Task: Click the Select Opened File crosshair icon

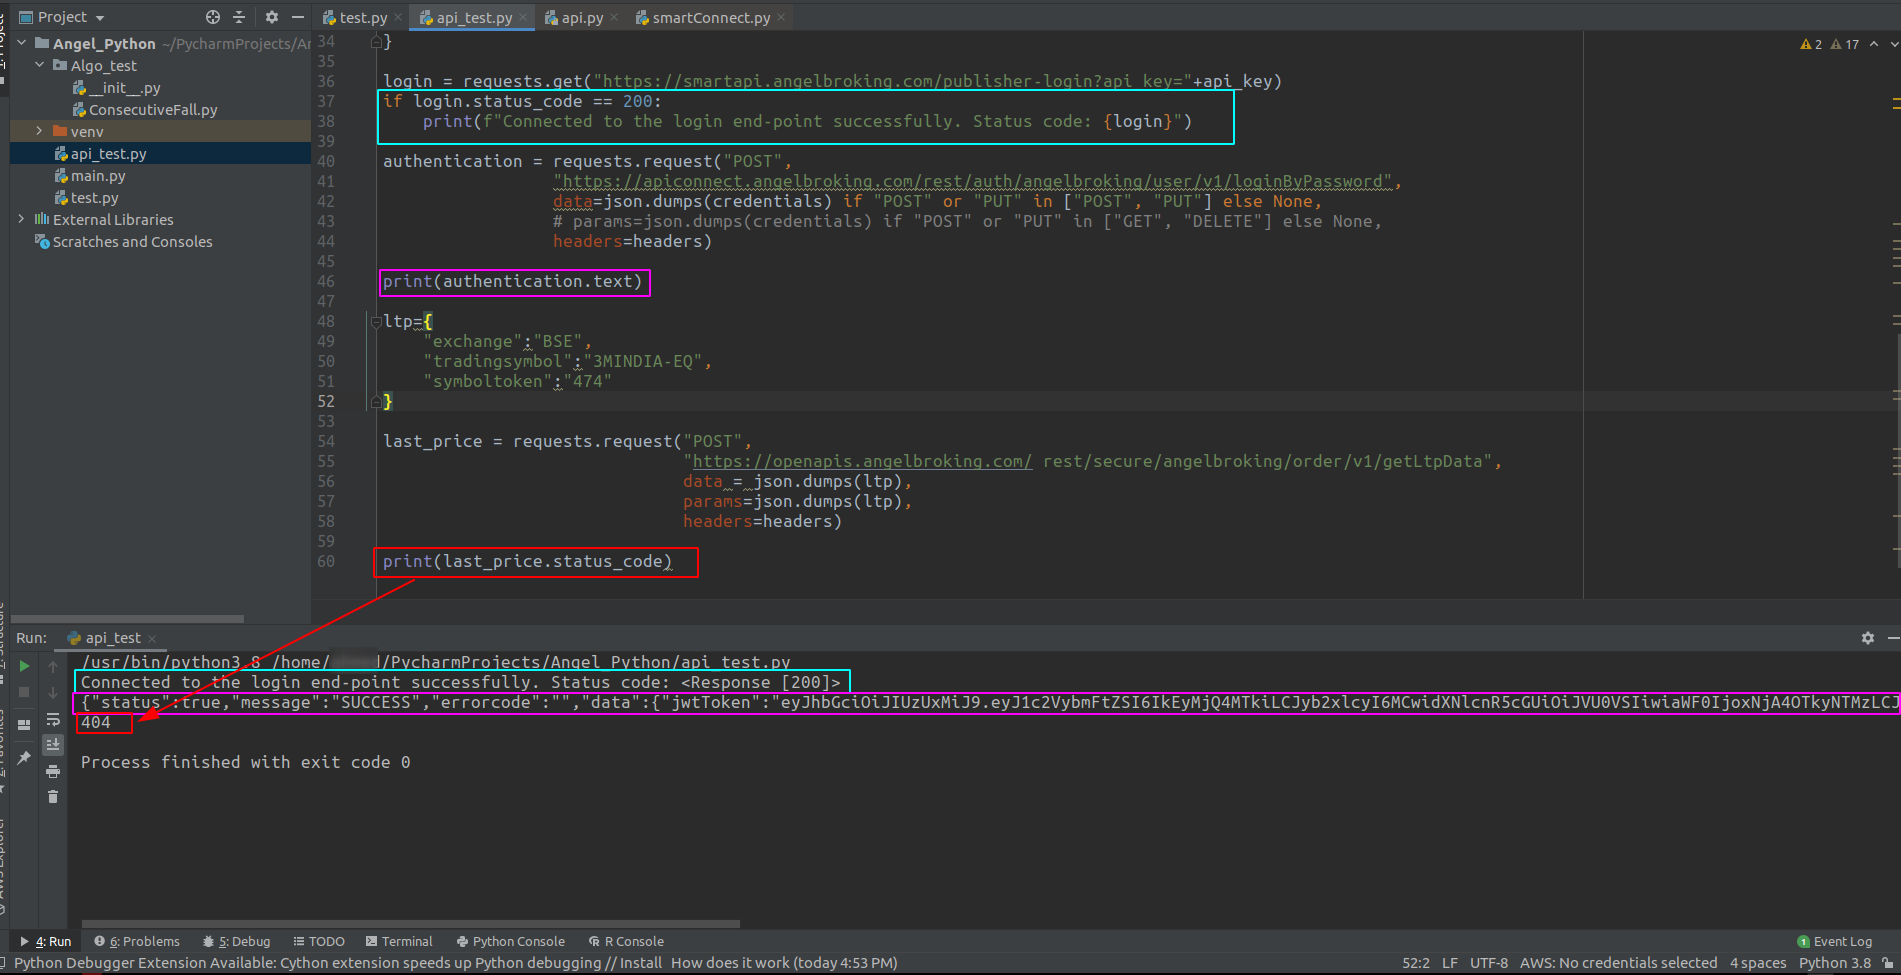Action: (x=212, y=17)
